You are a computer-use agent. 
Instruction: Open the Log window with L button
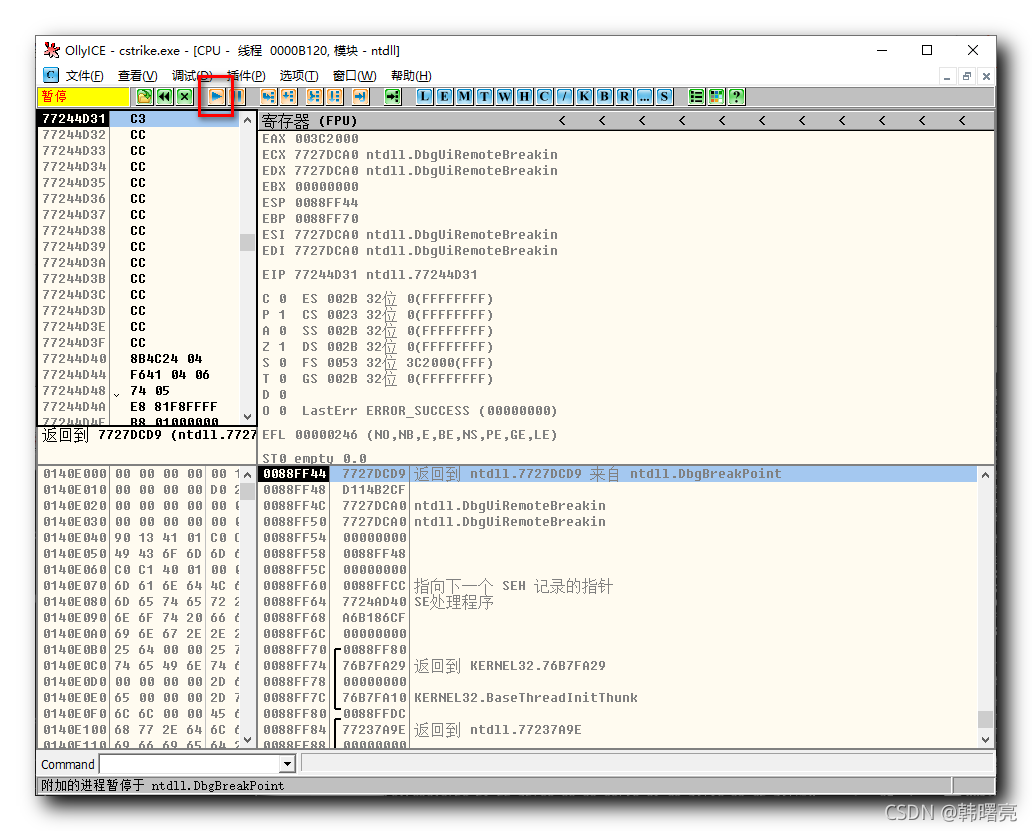[425, 97]
